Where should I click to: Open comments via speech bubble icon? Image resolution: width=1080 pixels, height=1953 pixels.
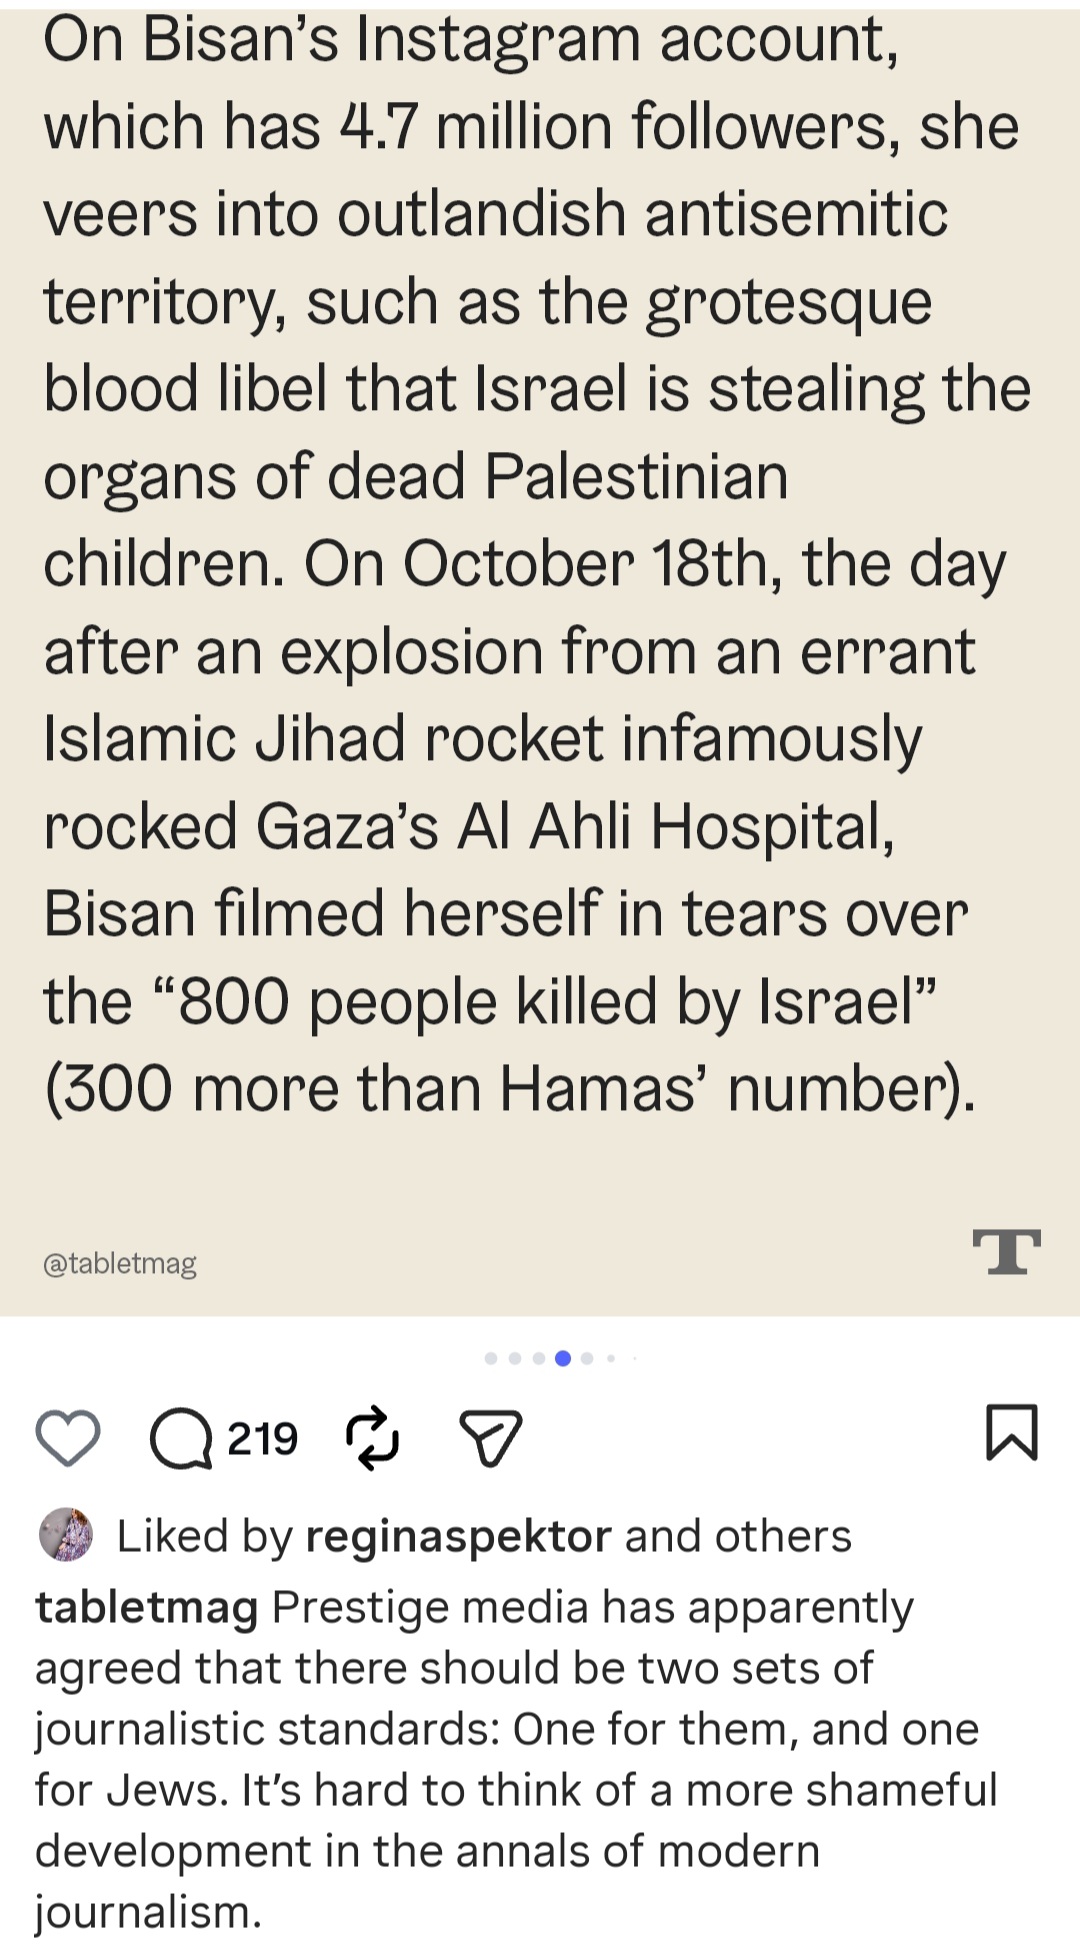[181, 1439]
